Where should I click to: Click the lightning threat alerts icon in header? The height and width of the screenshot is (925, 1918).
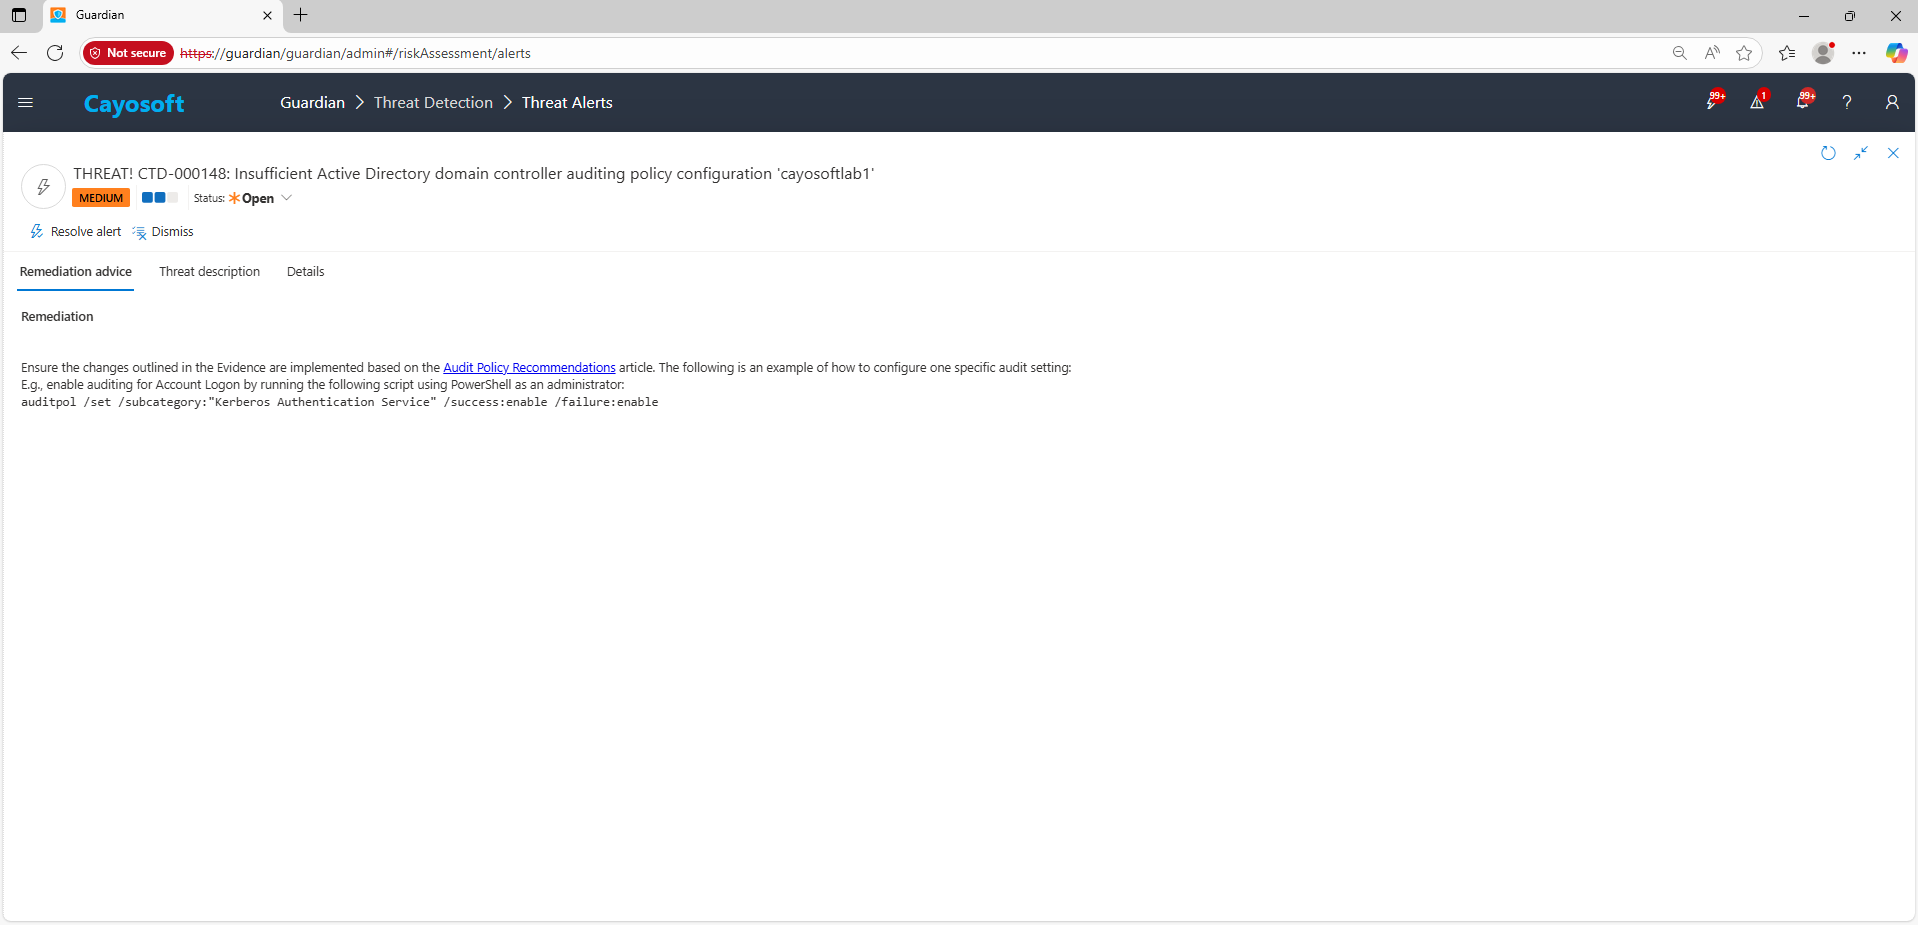(1712, 102)
